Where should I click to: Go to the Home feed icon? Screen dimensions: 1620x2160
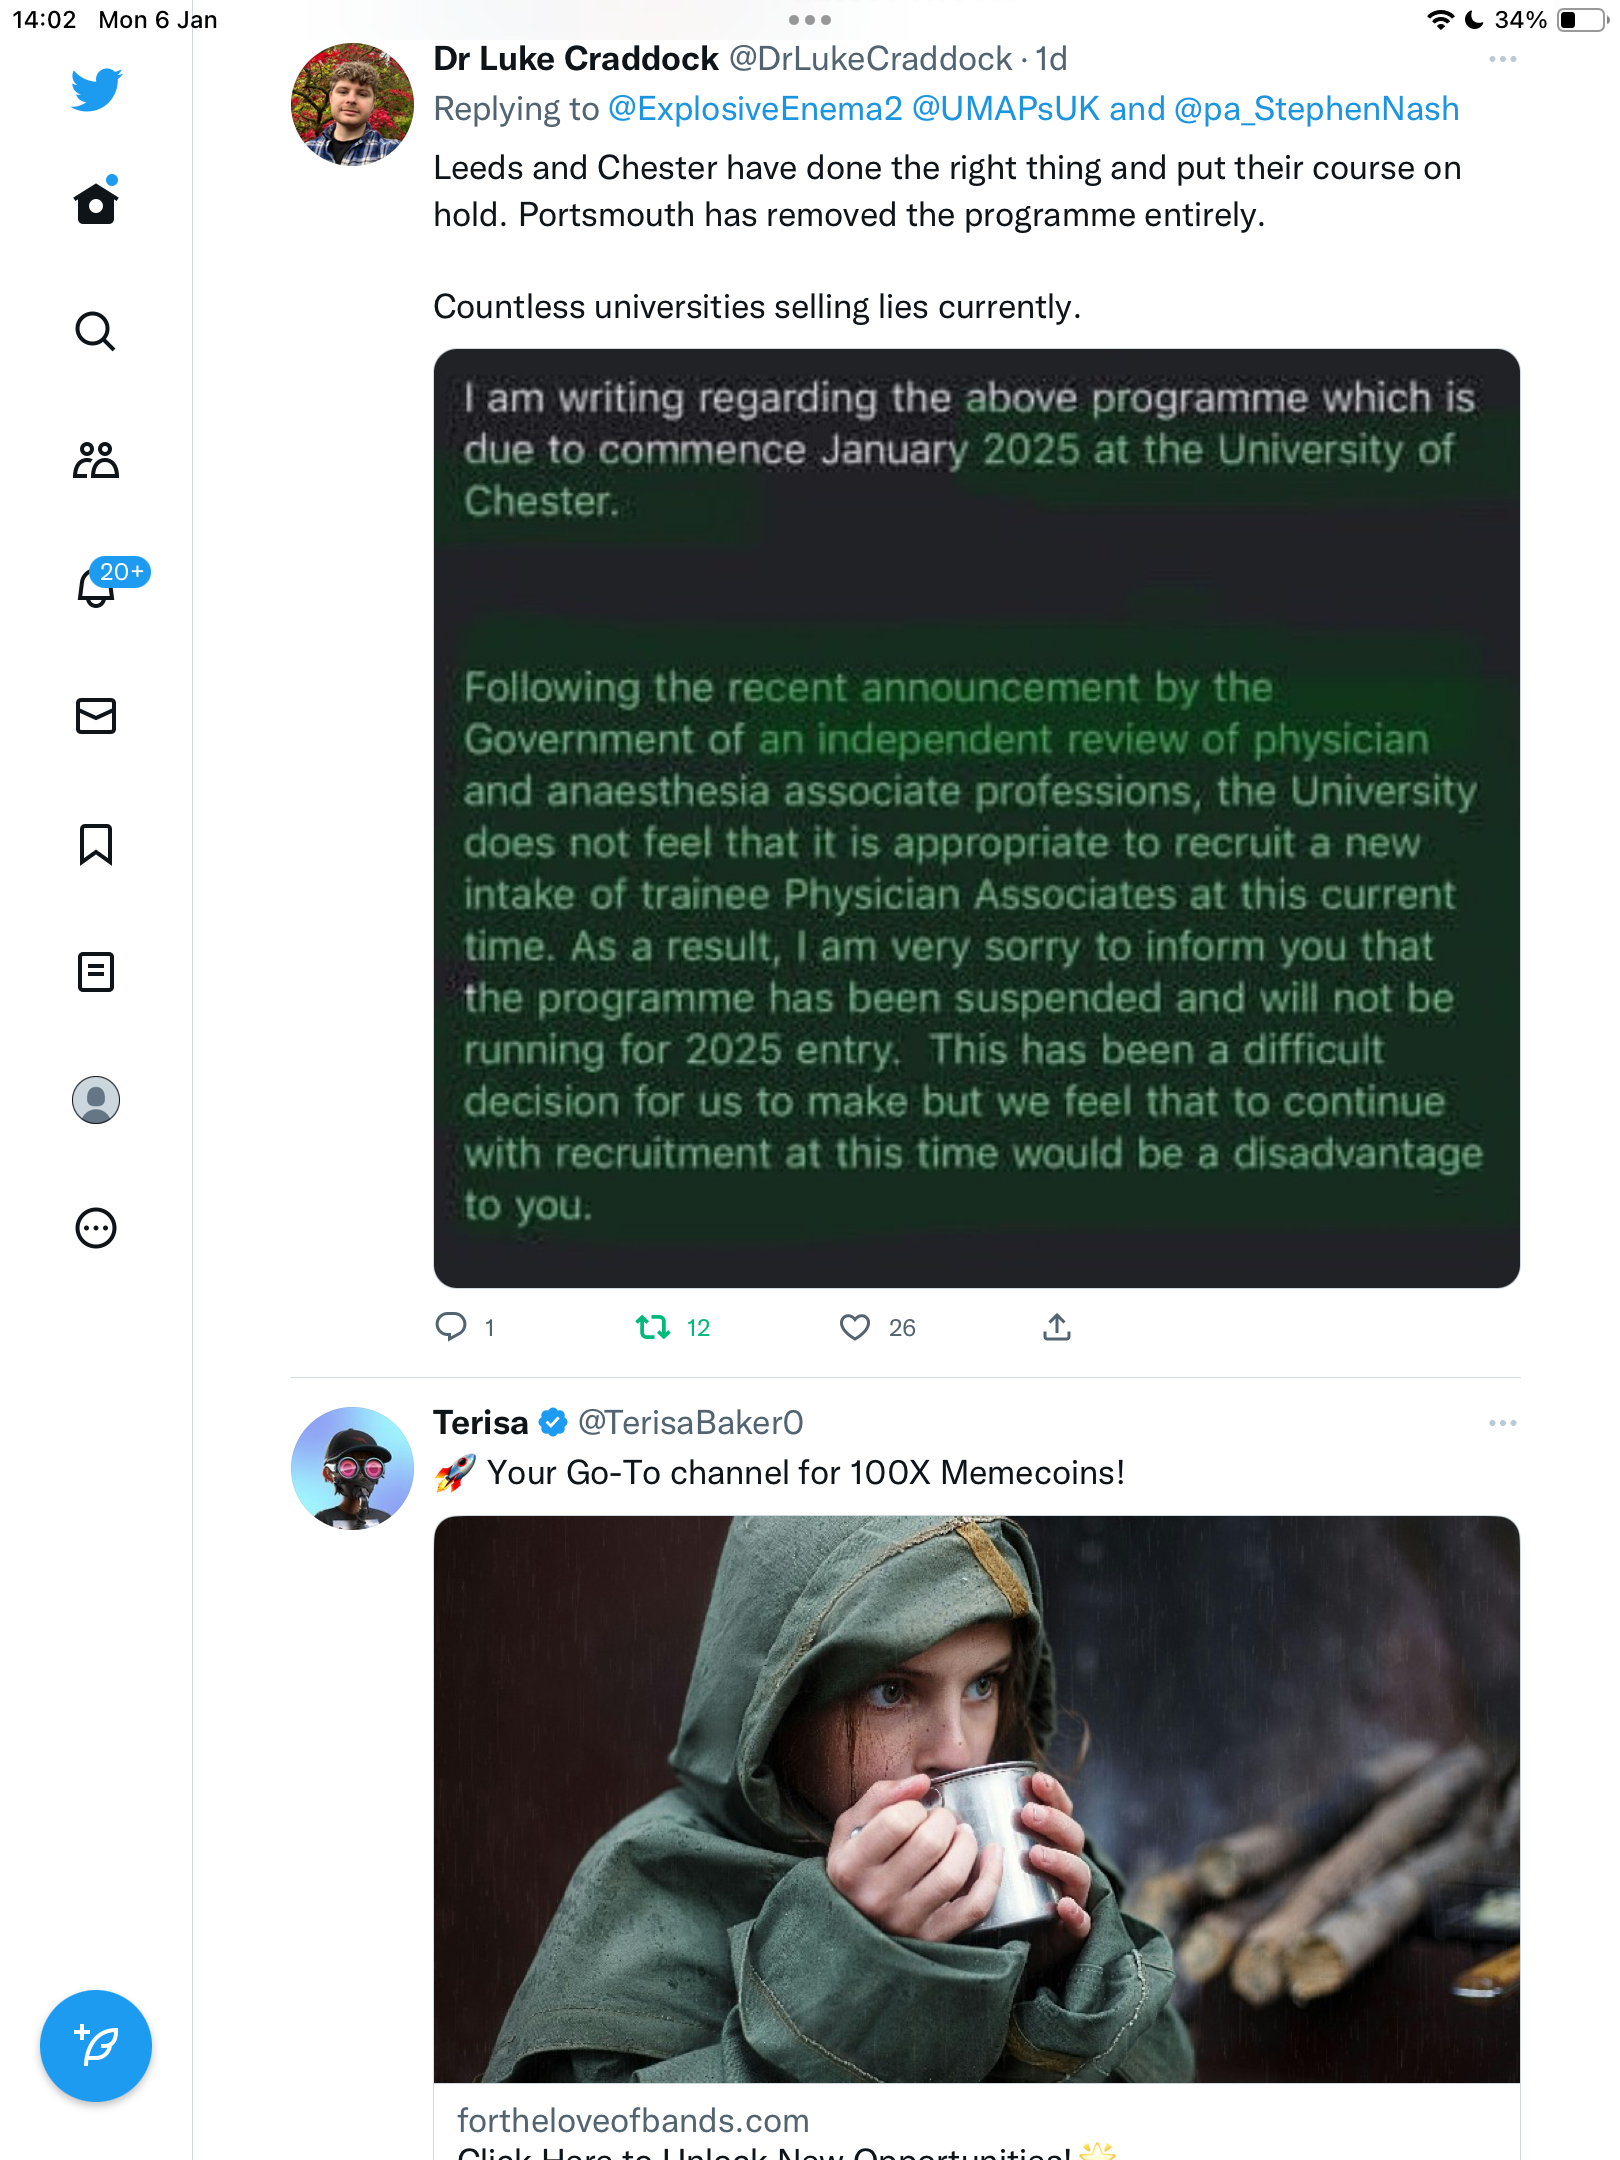[x=96, y=202]
